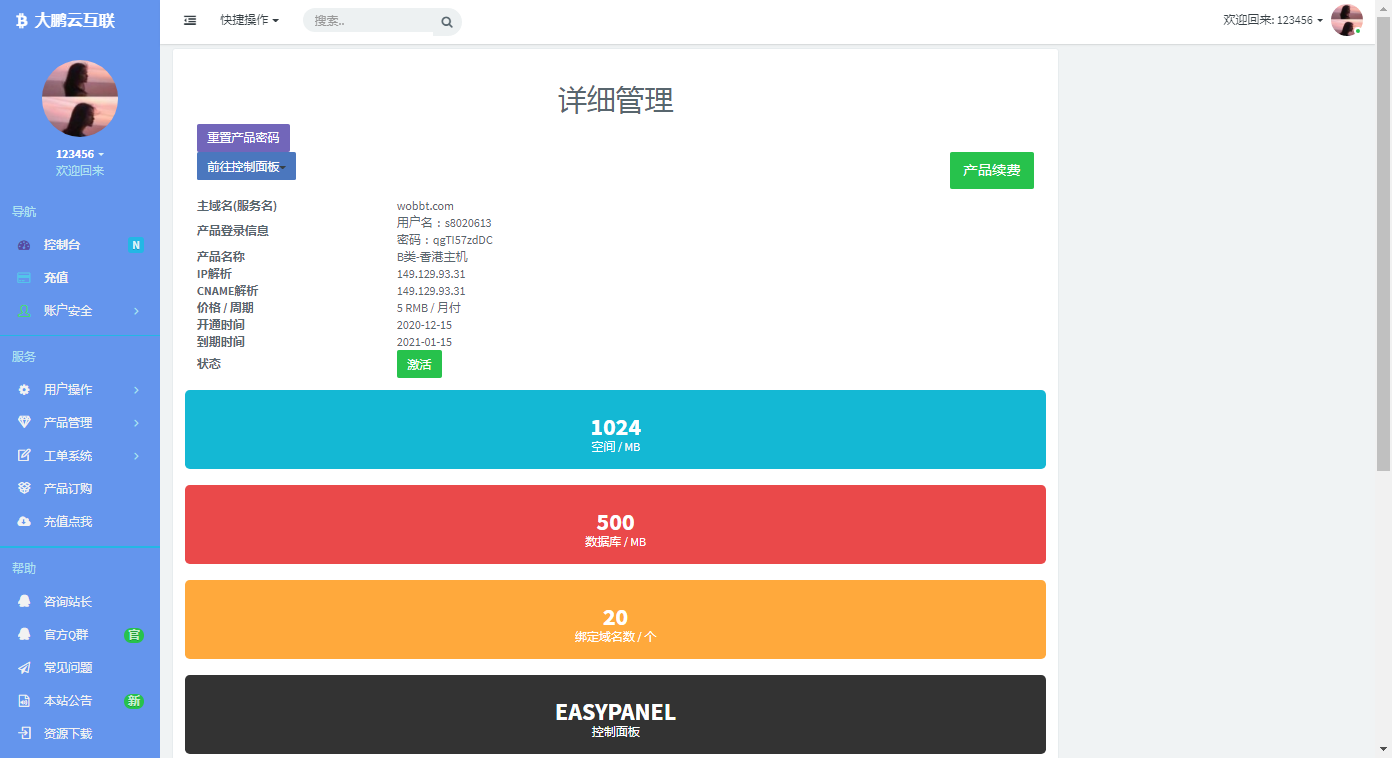Click the 充值 card icon in sidebar
This screenshot has width=1392, height=758.
[24, 278]
